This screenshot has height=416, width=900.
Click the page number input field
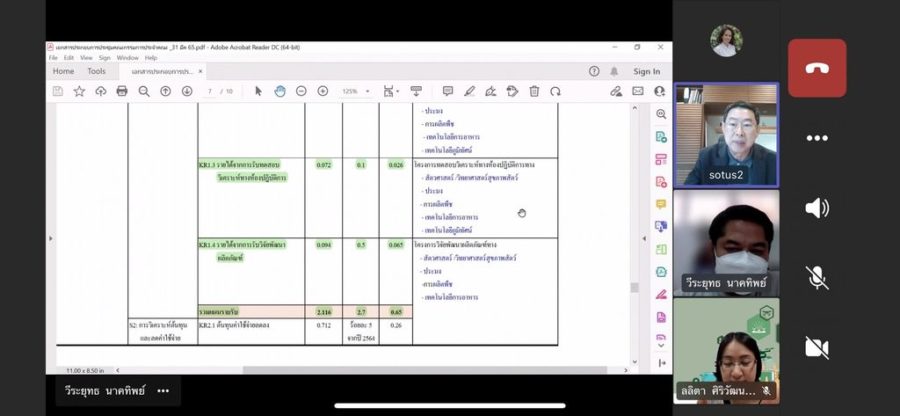[211, 91]
